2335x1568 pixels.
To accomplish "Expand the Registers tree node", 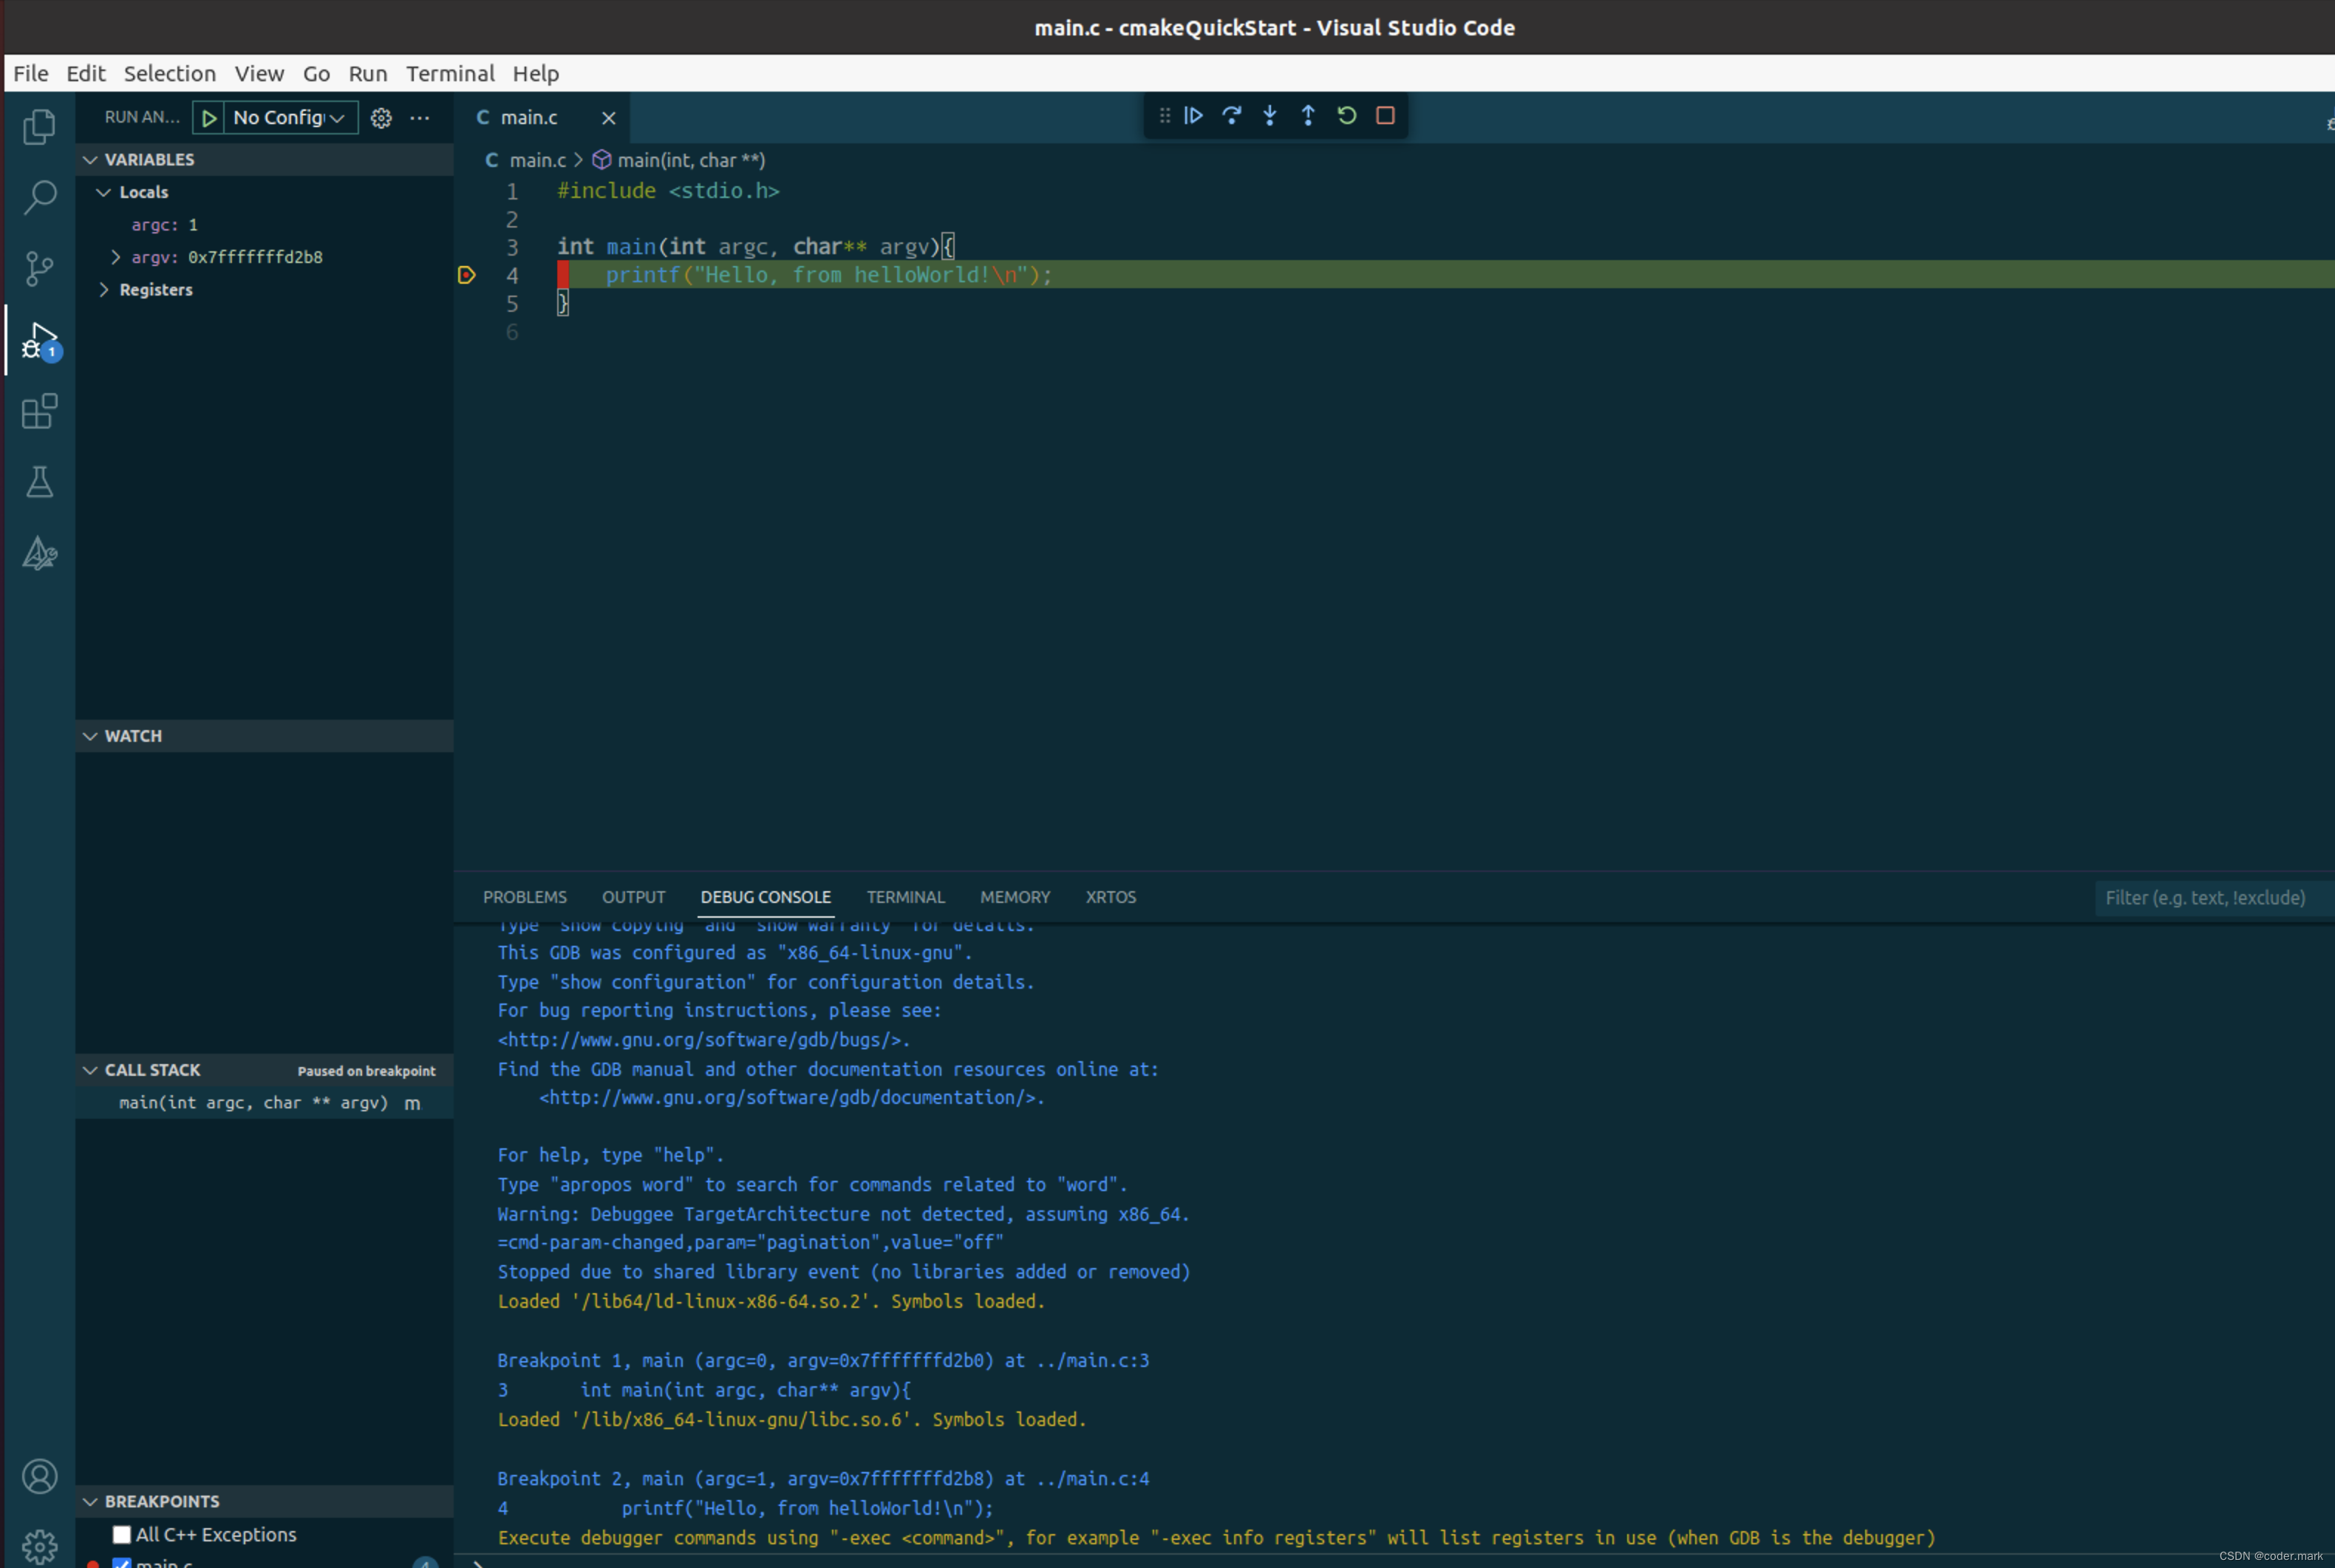I will pyautogui.click(x=104, y=290).
